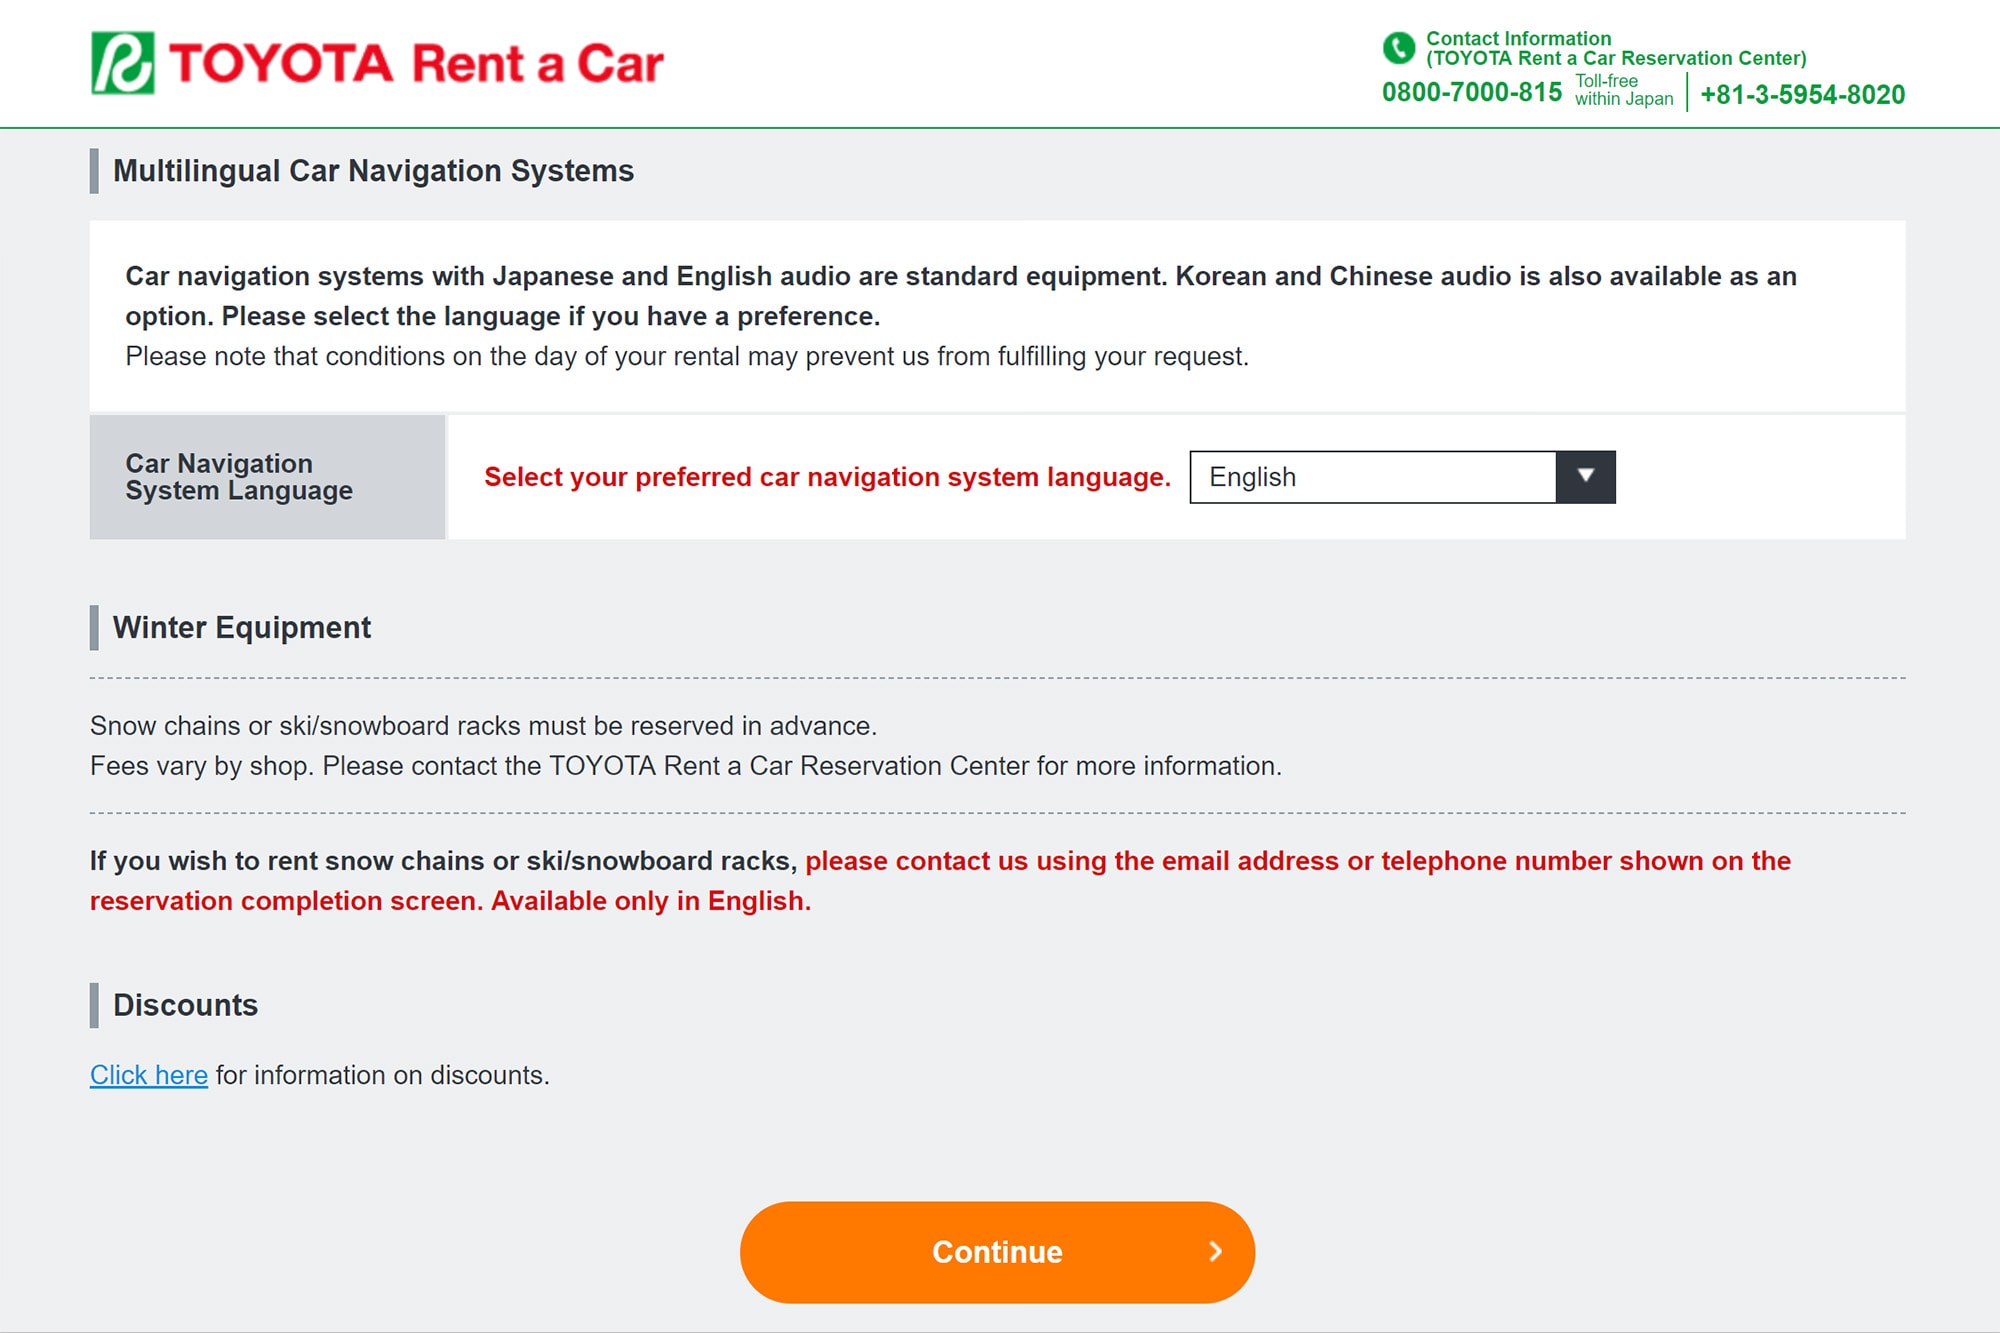Click the red "Select your preferred" language prompt
2000x1333 pixels.
[x=827, y=477]
